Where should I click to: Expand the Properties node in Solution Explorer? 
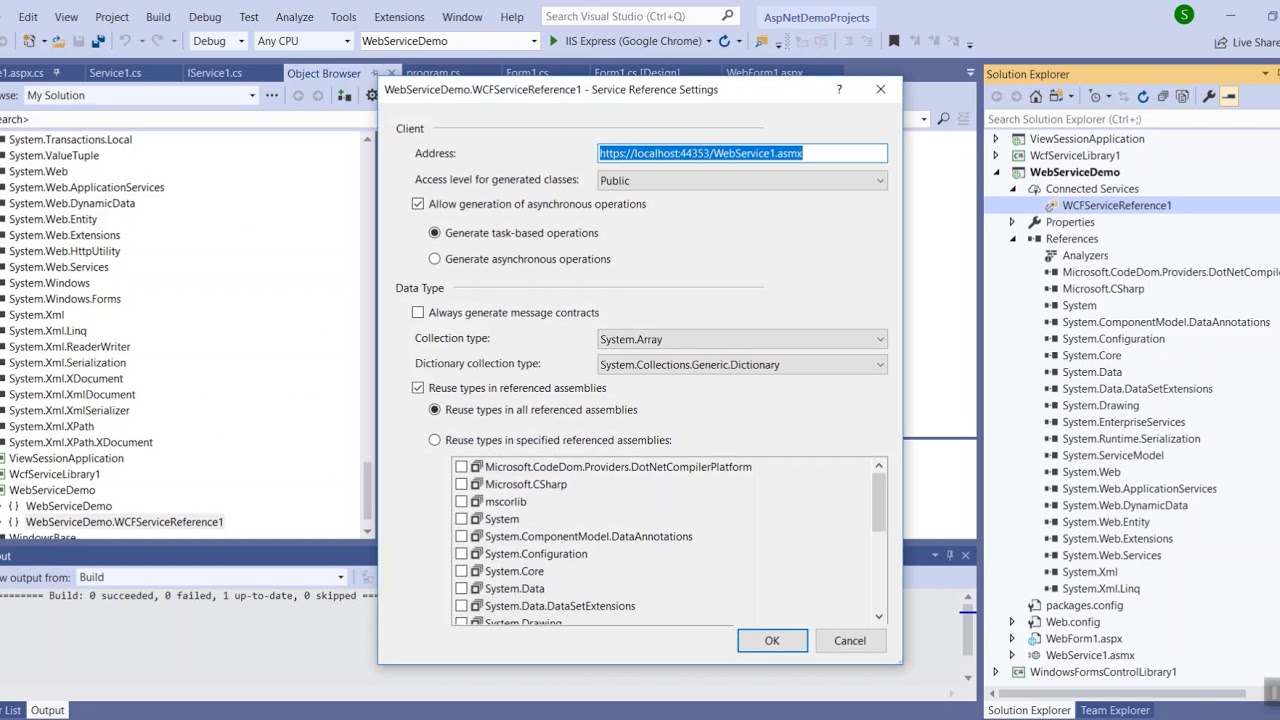coord(1012,222)
